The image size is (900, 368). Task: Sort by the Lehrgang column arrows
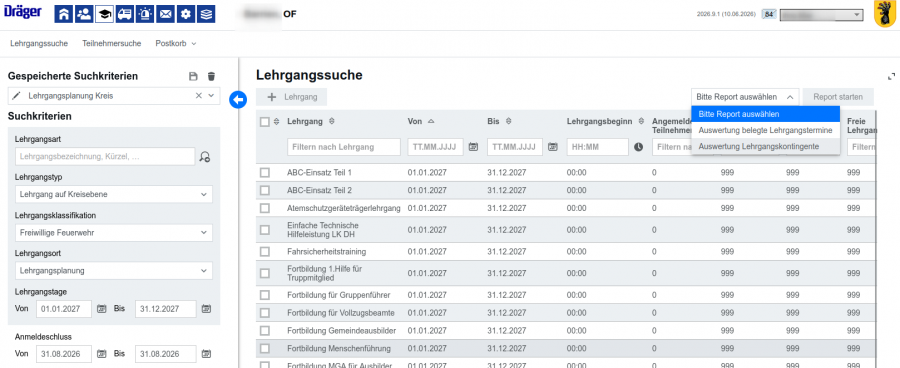pos(332,121)
